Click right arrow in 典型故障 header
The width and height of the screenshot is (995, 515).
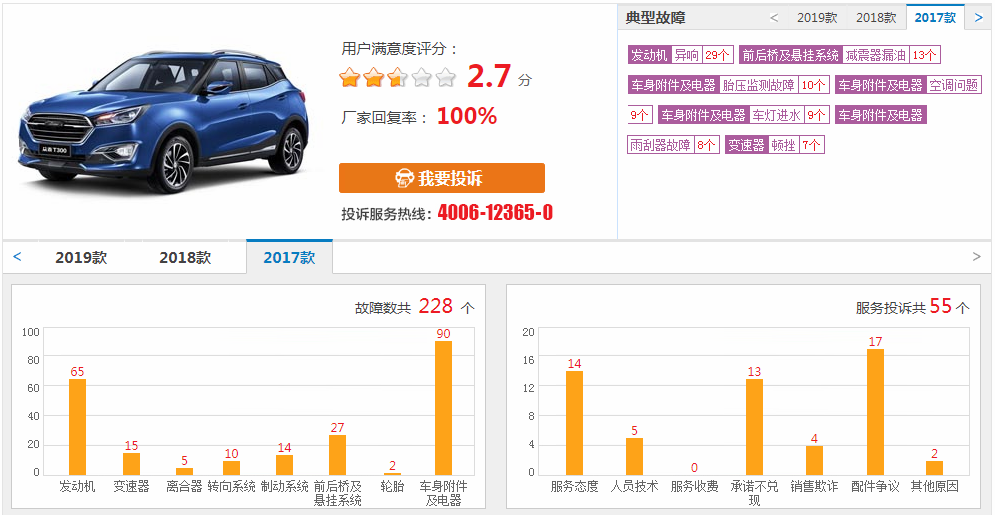coord(977,17)
